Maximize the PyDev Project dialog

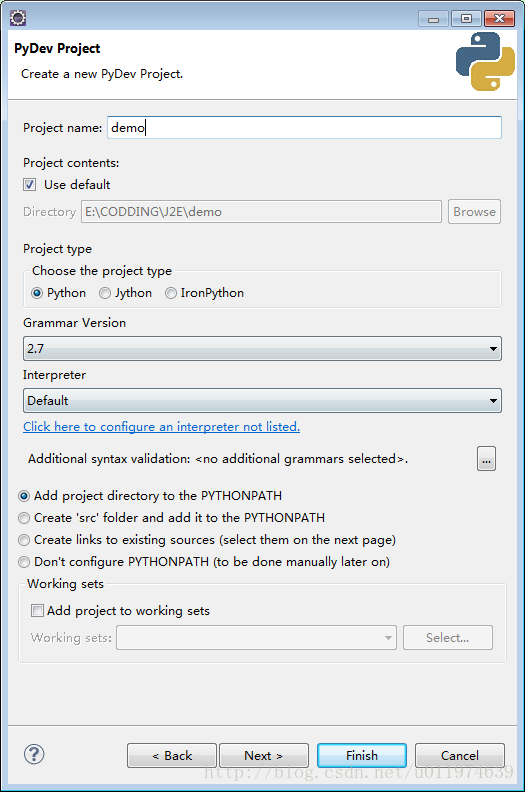point(466,19)
